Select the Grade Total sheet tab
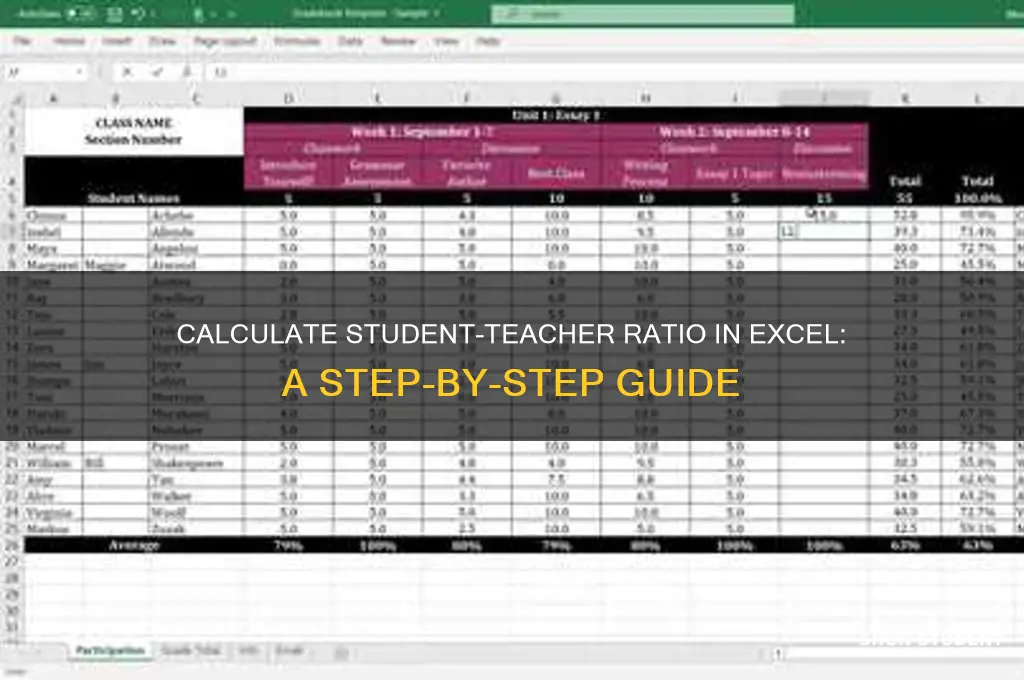This screenshot has width=1024, height=680. click(190, 651)
